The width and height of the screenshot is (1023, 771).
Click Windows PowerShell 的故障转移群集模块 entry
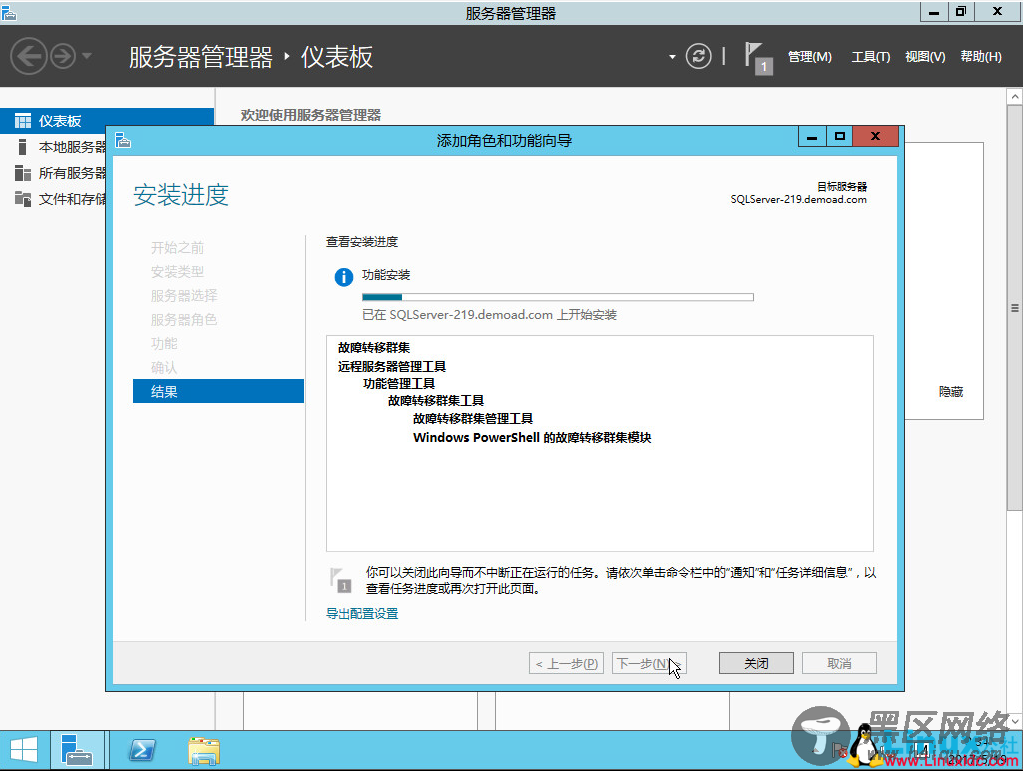point(532,437)
